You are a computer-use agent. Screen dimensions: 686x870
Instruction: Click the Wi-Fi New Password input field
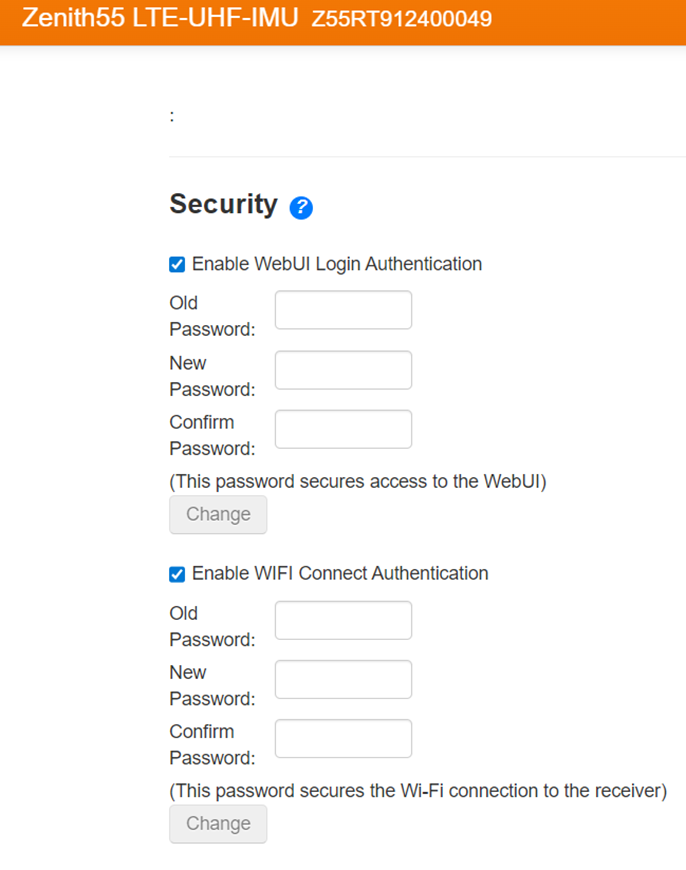tap(343, 679)
